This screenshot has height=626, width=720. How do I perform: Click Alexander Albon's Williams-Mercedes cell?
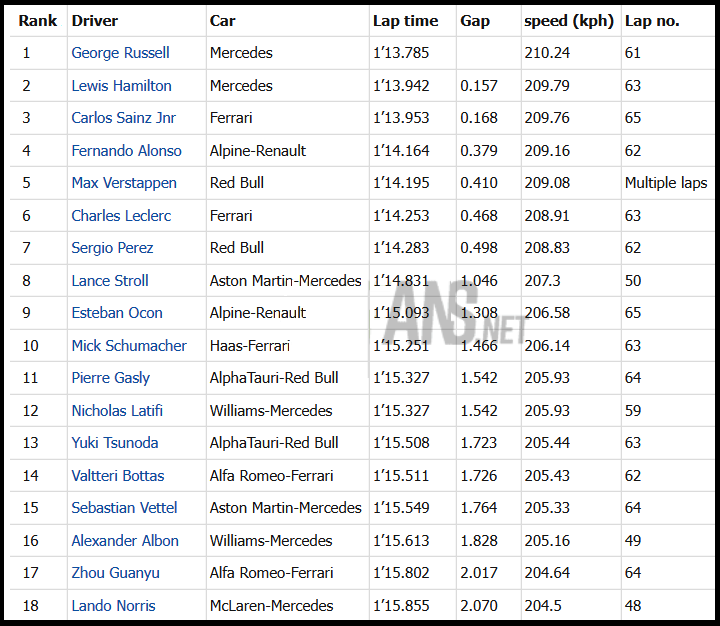(271, 541)
